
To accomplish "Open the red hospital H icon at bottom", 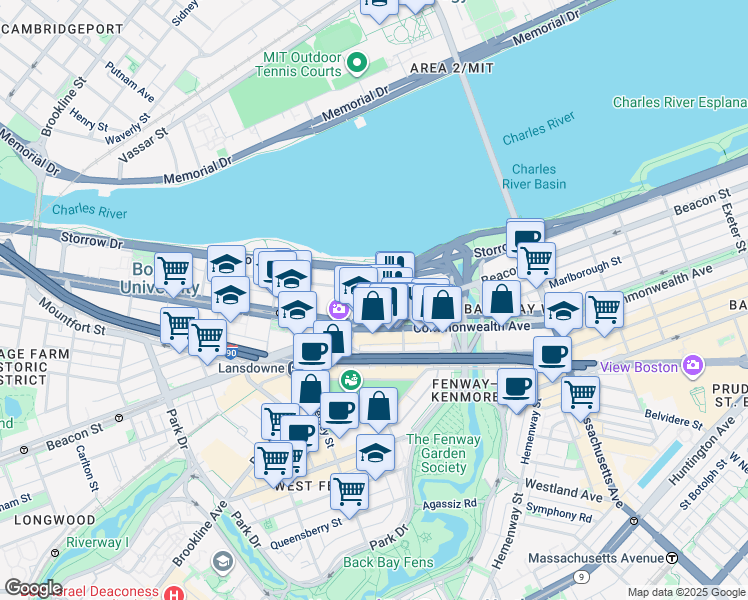I will 173,594.
